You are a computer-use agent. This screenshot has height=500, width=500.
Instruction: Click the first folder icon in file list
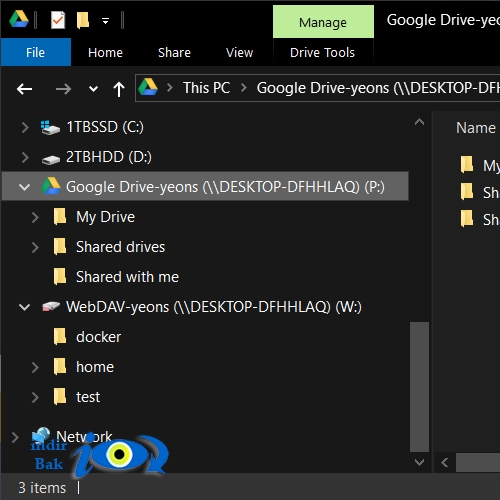[467, 165]
